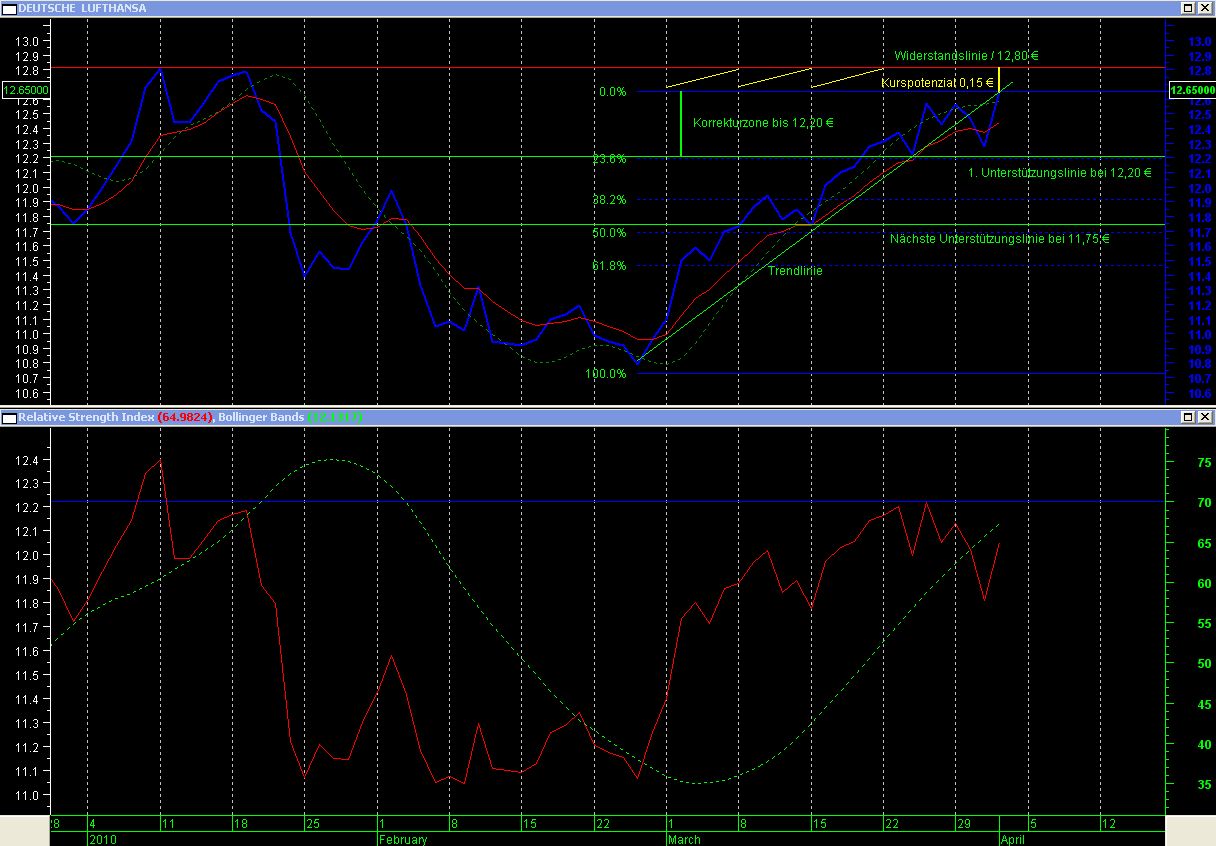This screenshot has height=846, width=1216.
Task: Maximize the DEUTSCHE LUFTHANSA price pane
Action: pyautogui.click(x=1188, y=7)
